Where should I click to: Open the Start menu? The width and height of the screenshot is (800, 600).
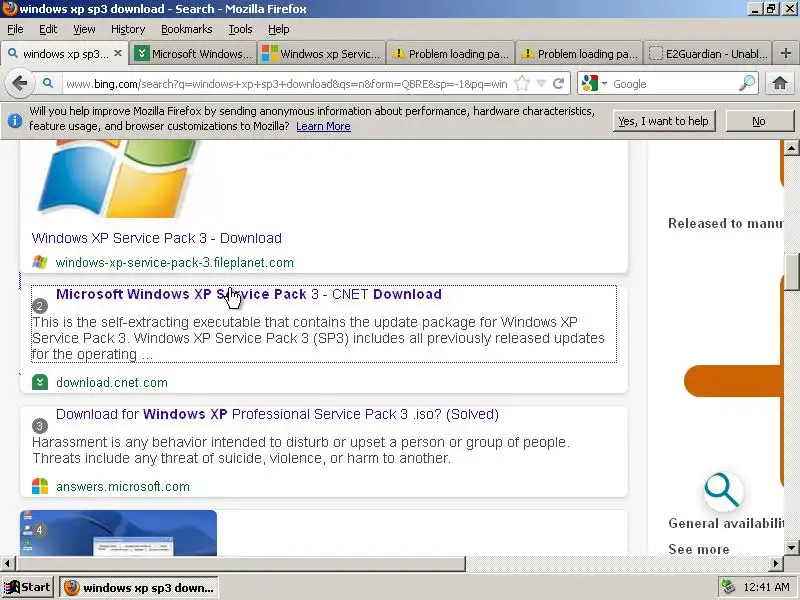(x=28, y=587)
